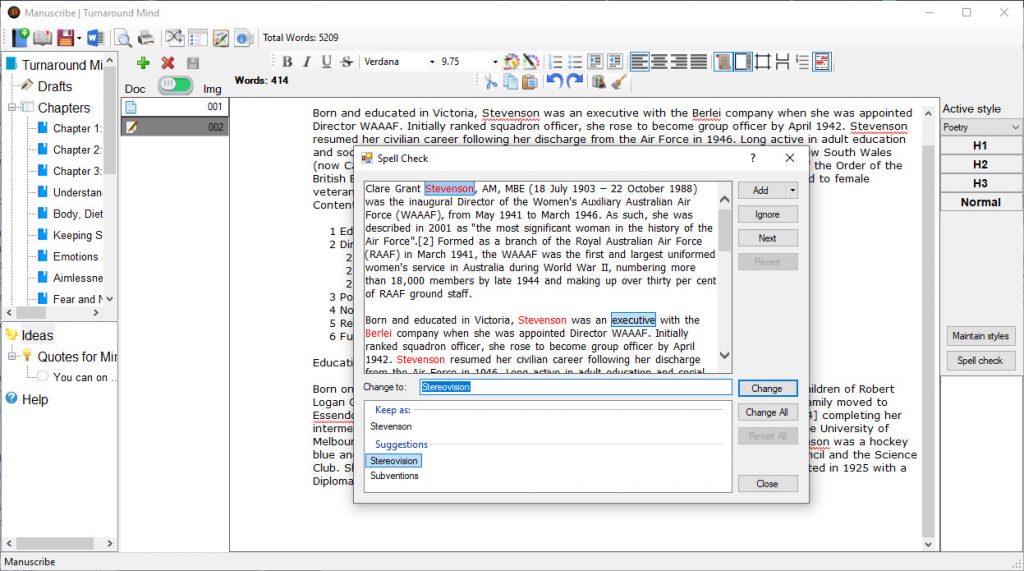Image resolution: width=1024 pixels, height=571 pixels.
Task: Open Body, Diet chapter in tree
Action: tap(78, 214)
